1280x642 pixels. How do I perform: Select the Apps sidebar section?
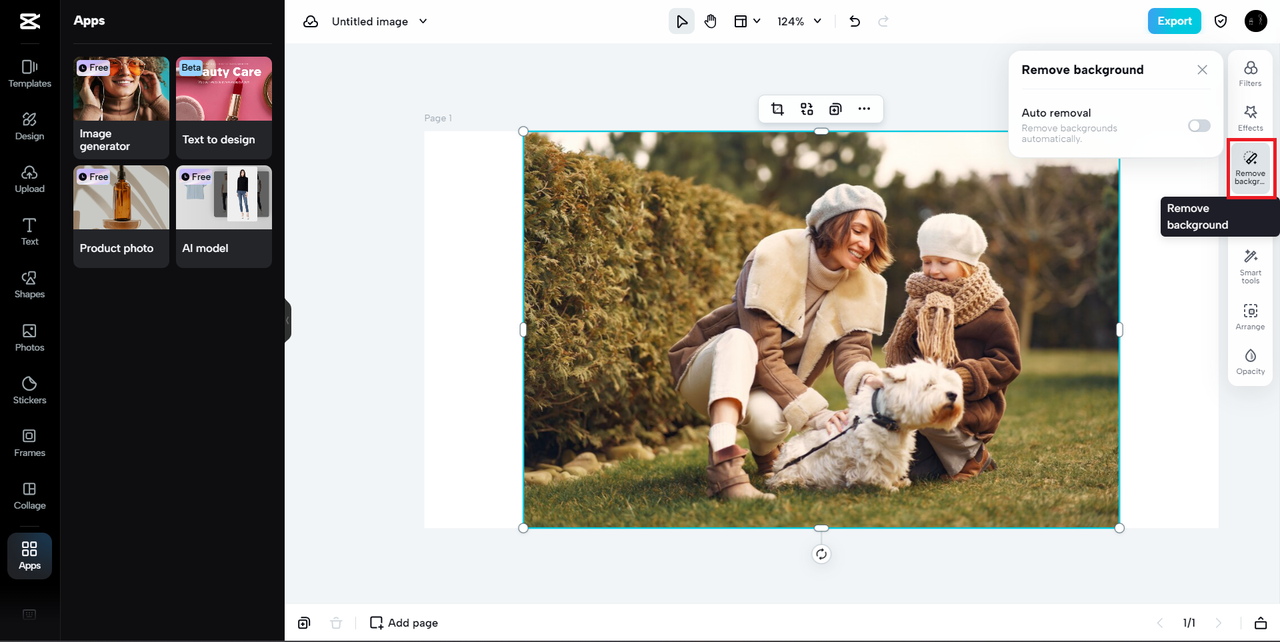pyautogui.click(x=30, y=555)
